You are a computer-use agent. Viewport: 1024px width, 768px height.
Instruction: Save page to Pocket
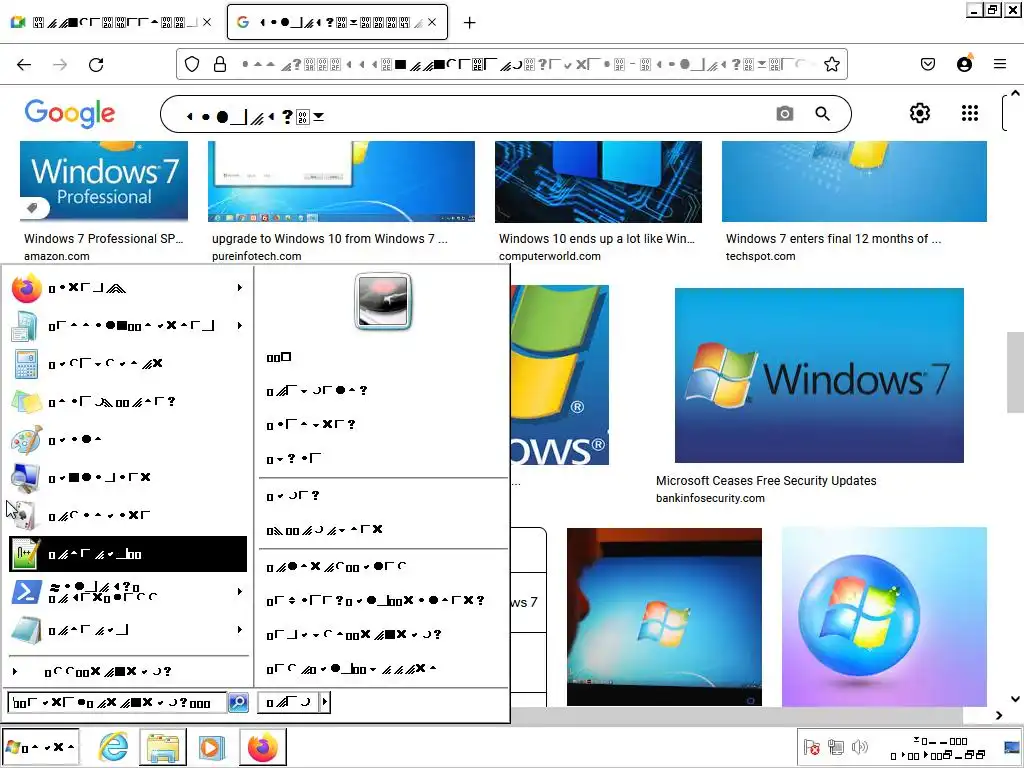[x=928, y=64]
